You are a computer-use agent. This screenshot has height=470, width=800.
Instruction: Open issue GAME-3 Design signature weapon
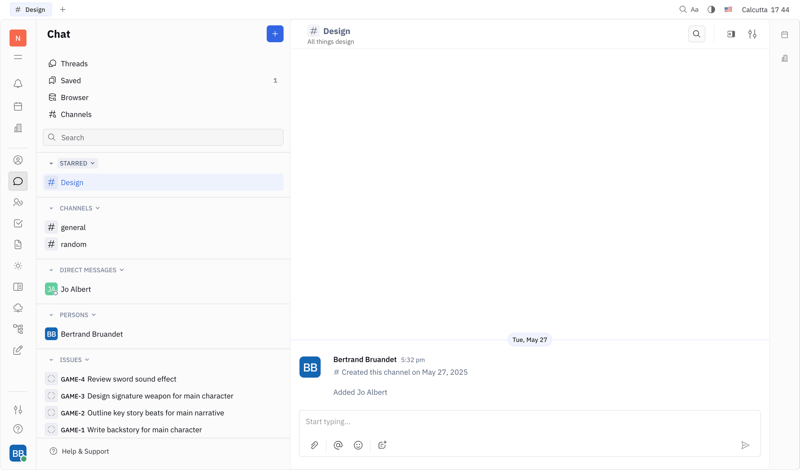[163, 395]
